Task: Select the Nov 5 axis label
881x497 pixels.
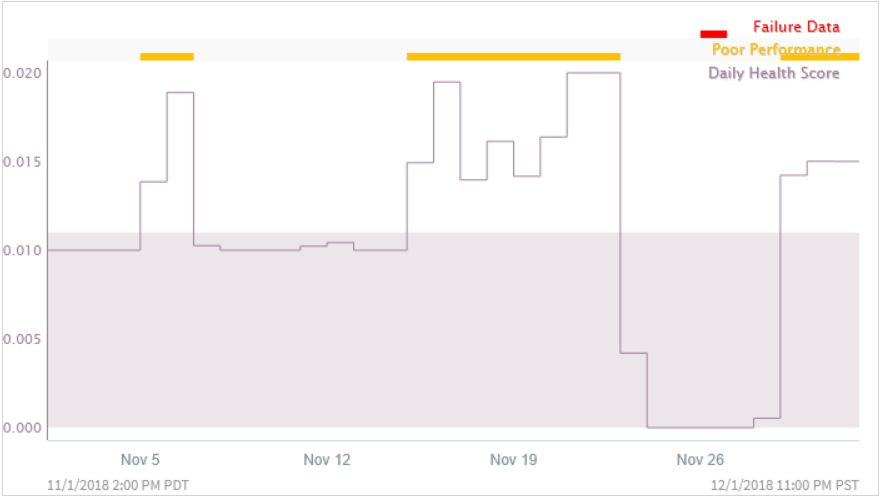Action: (140, 460)
